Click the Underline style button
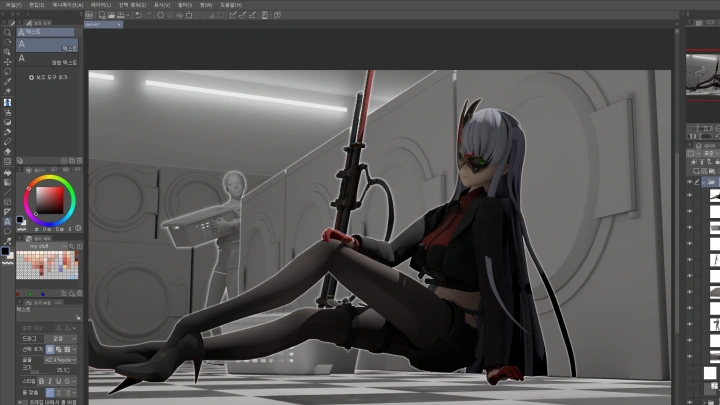 coord(59,381)
